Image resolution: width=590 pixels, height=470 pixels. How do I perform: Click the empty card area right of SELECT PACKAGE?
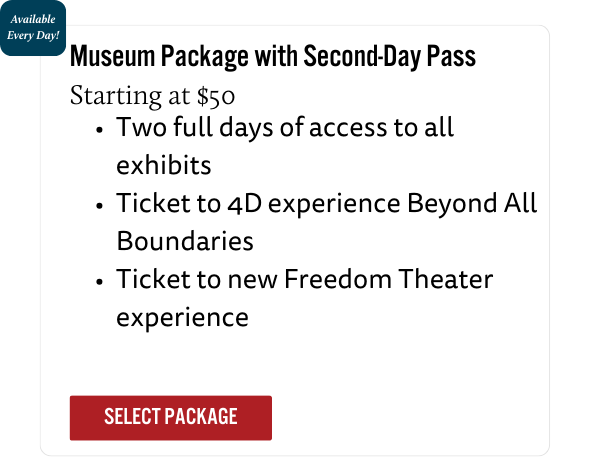(410, 418)
